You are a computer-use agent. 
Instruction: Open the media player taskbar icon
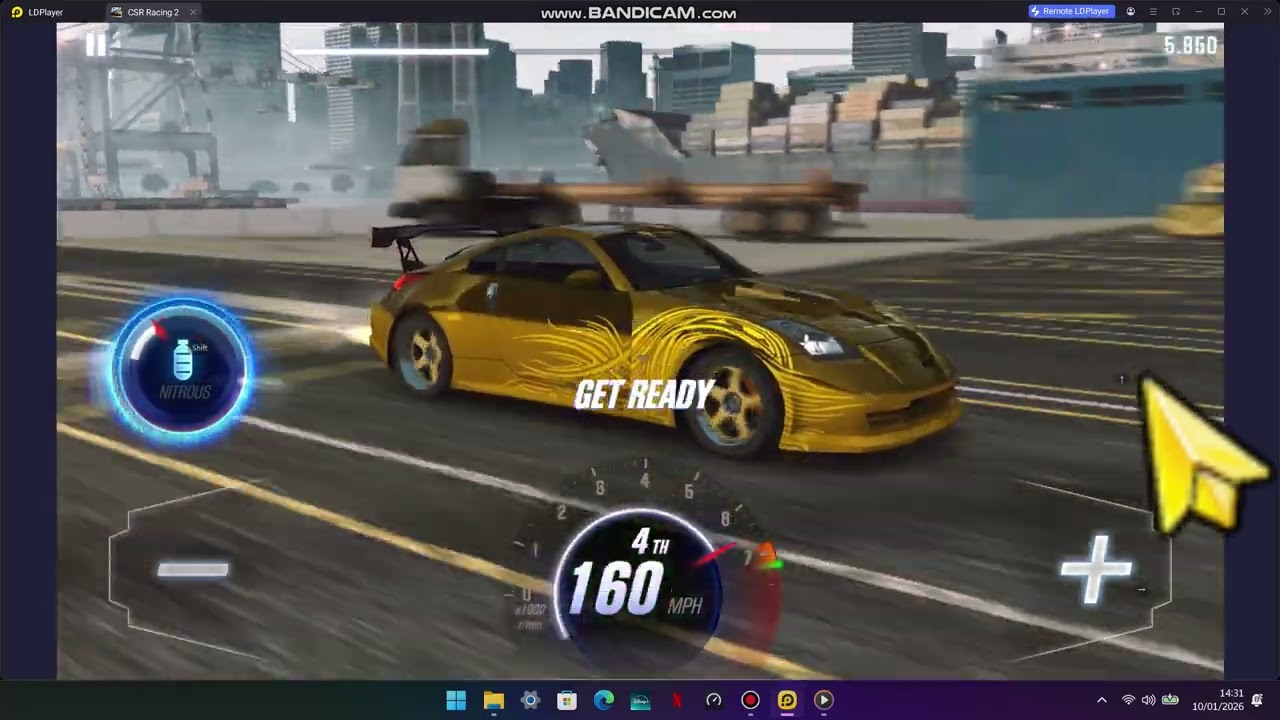[x=824, y=700]
